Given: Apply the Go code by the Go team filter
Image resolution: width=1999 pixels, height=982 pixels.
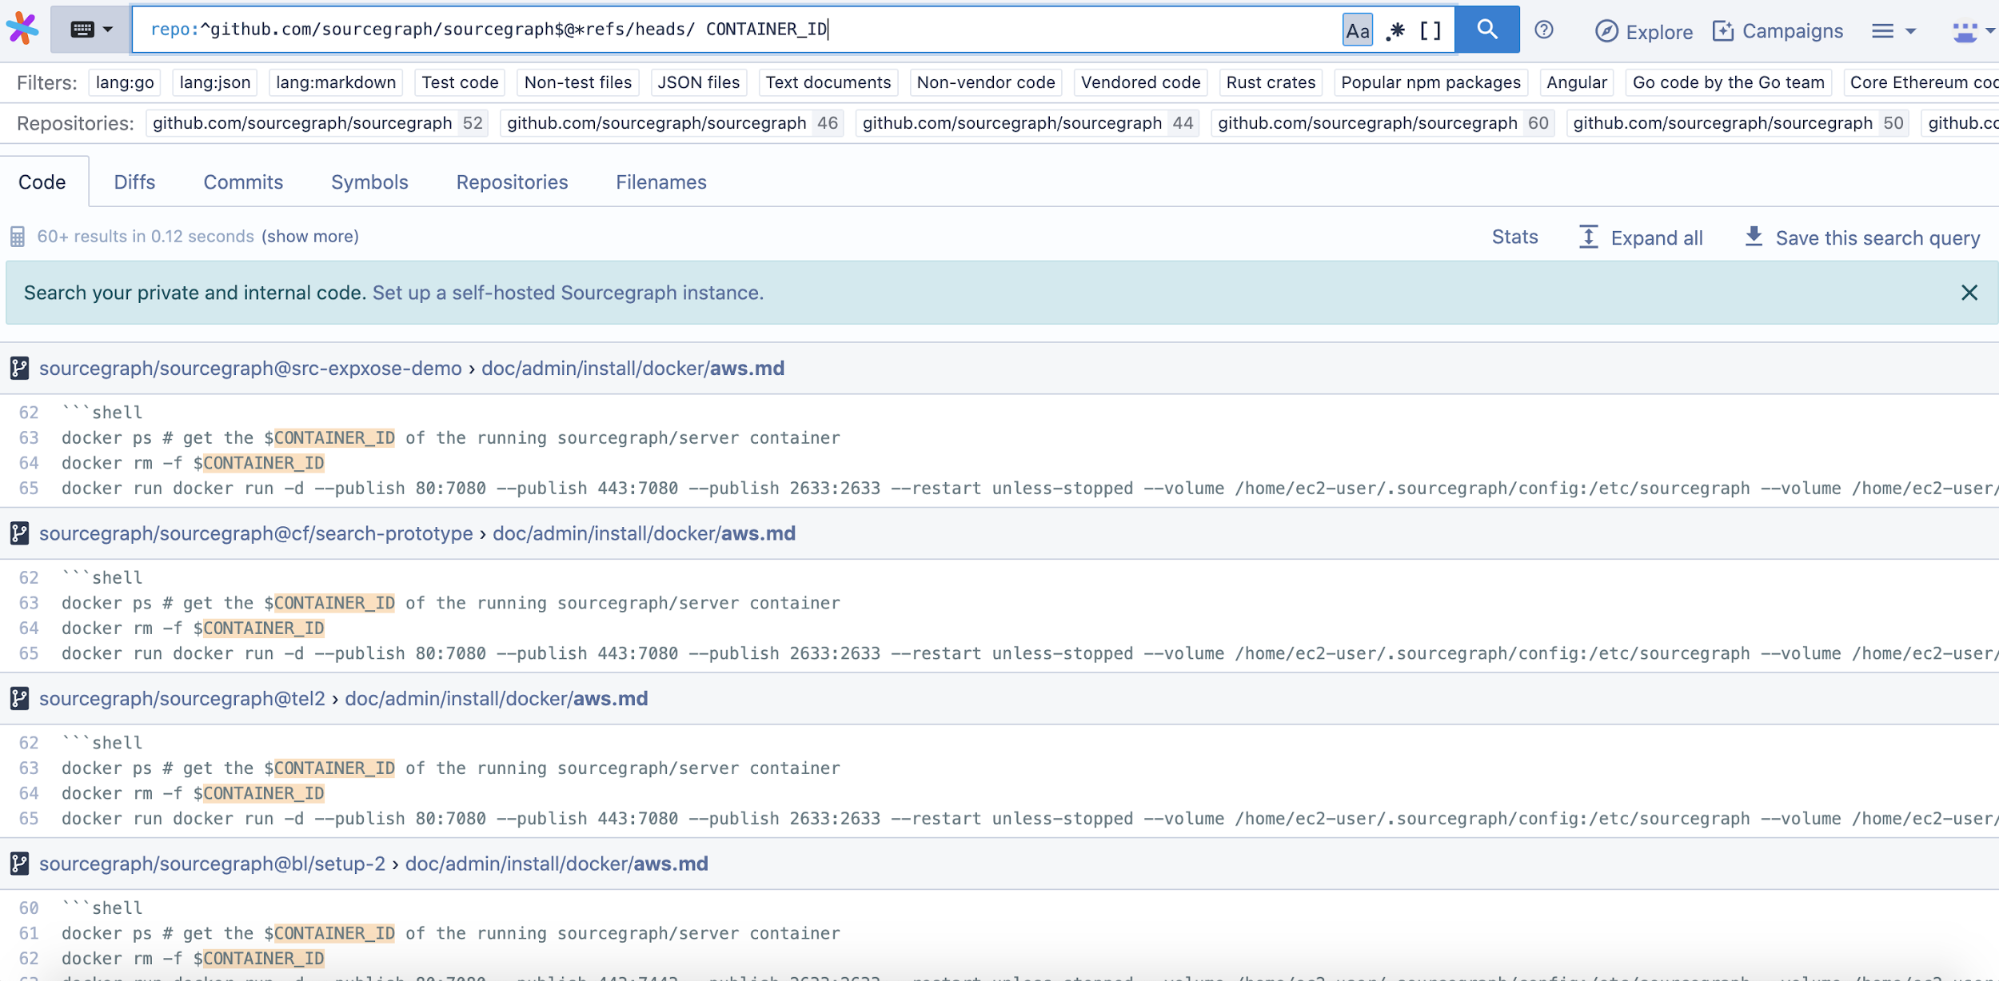Looking at the screenshot, I should coord(1729,83).
